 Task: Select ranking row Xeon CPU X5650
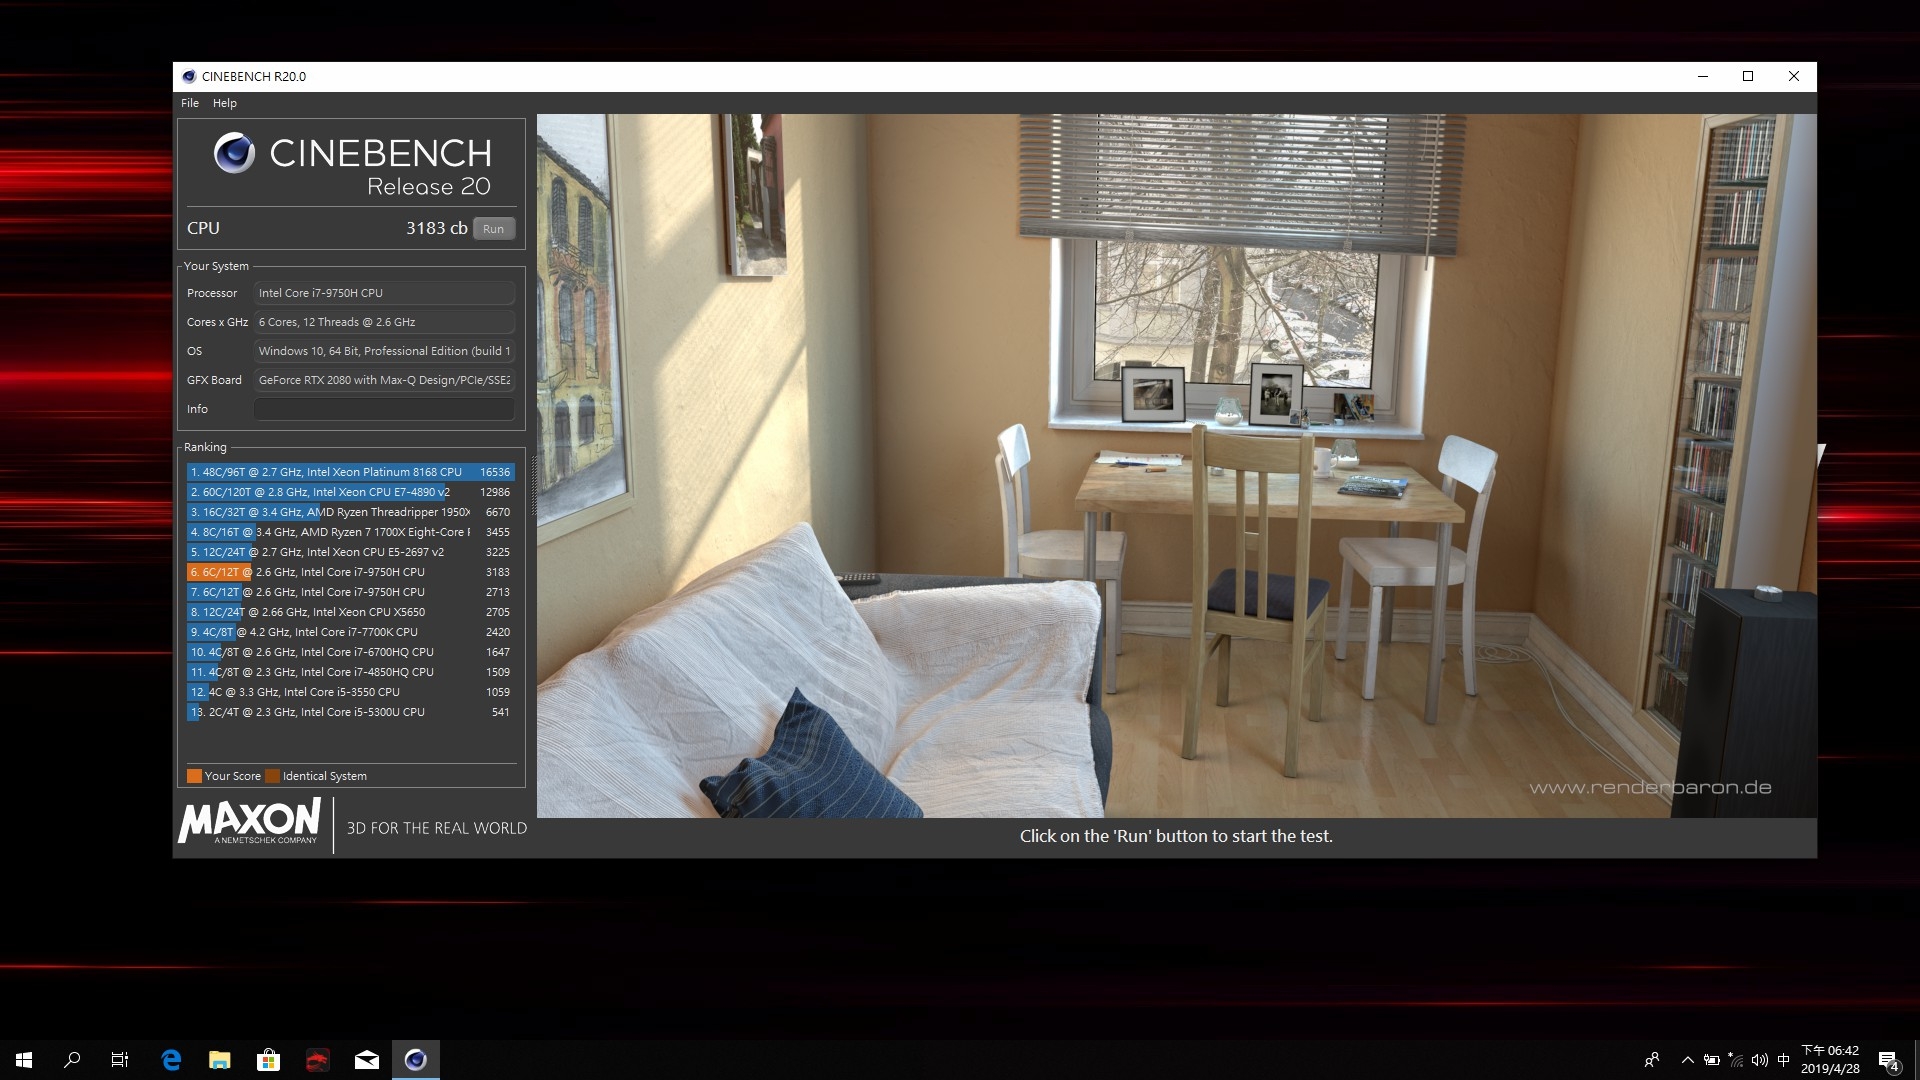point(350,612)
